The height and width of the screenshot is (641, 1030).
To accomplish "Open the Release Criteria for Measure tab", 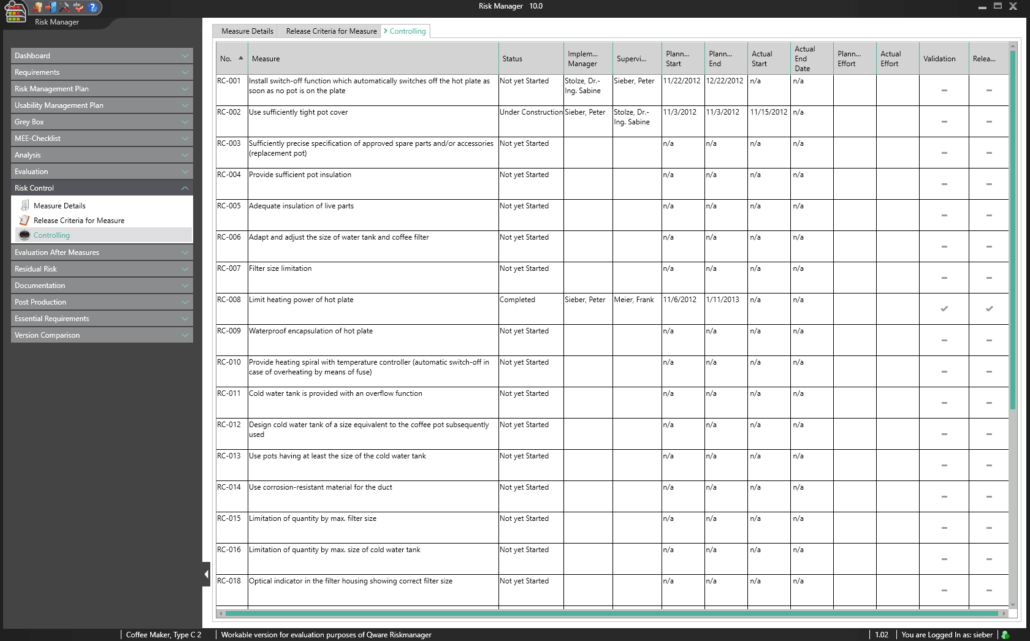I will pyautogui.click(x=331, y=31).
